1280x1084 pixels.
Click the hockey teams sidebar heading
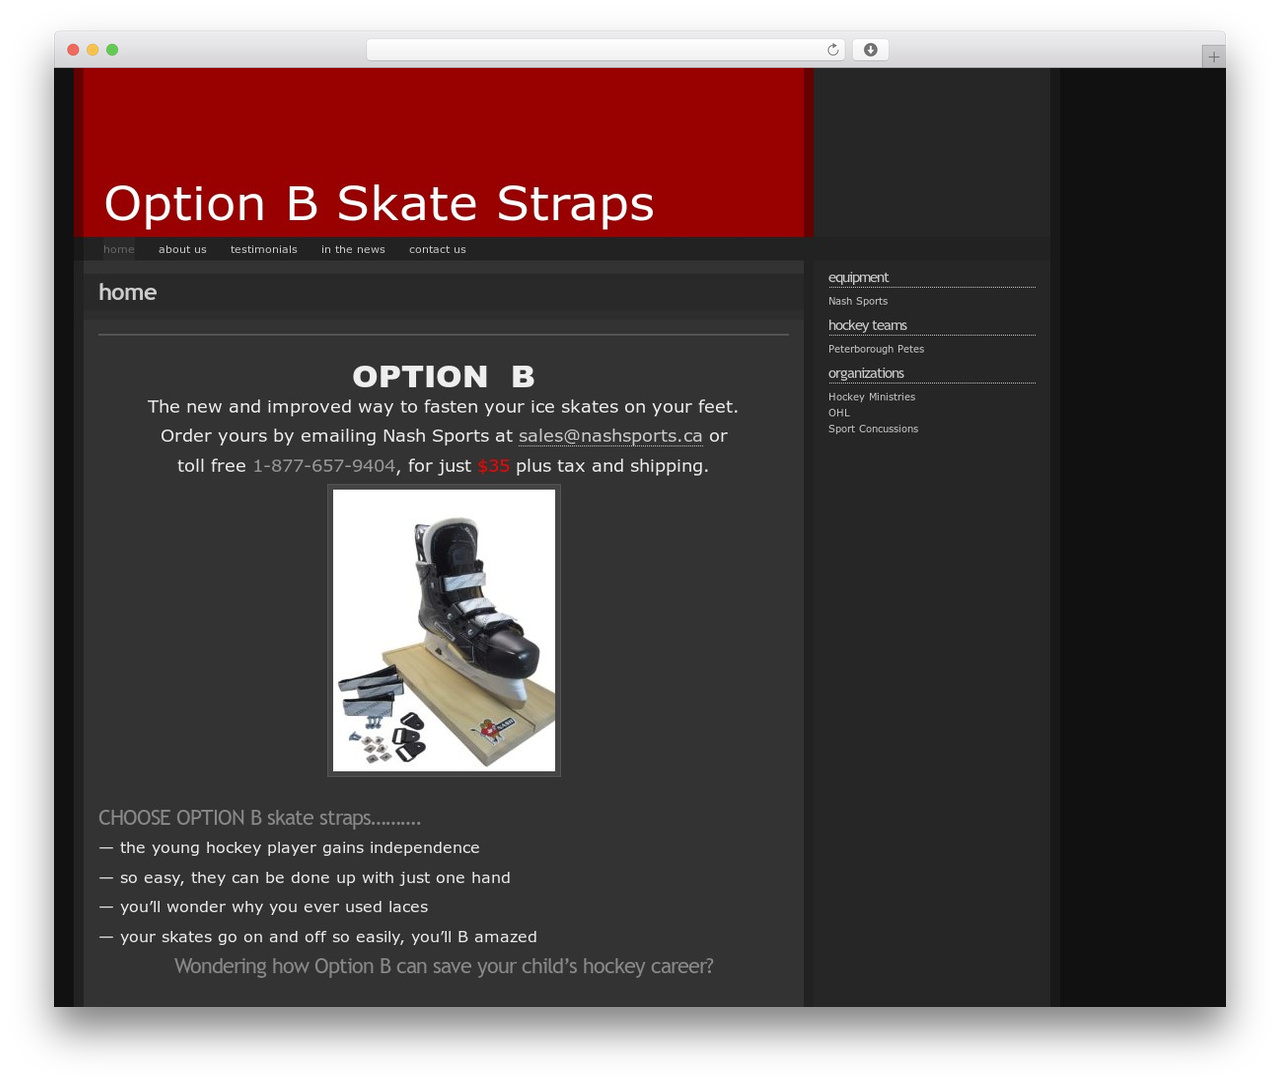(x=867, y=325)
